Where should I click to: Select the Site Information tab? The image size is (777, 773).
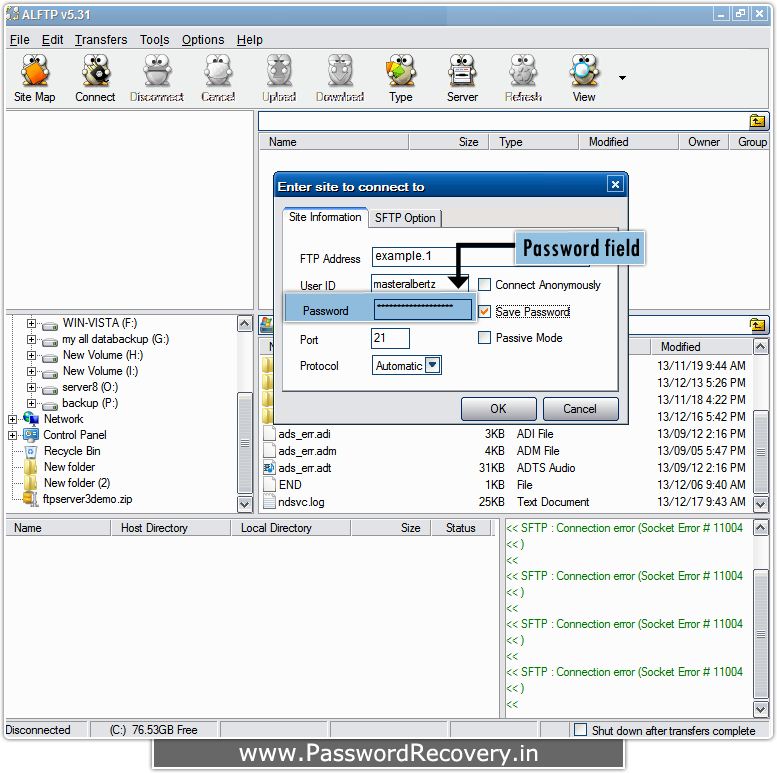pos(325,217)
